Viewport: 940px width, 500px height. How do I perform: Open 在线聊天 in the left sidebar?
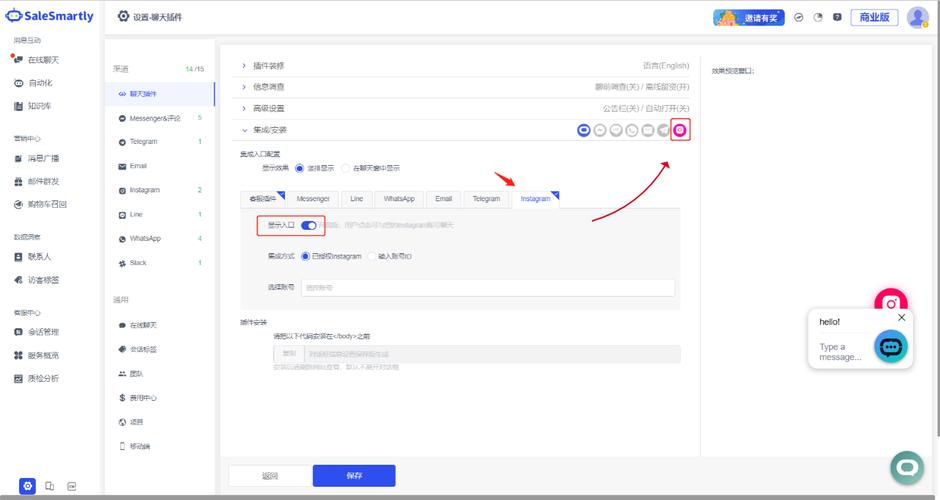click(x=36, y=60)
